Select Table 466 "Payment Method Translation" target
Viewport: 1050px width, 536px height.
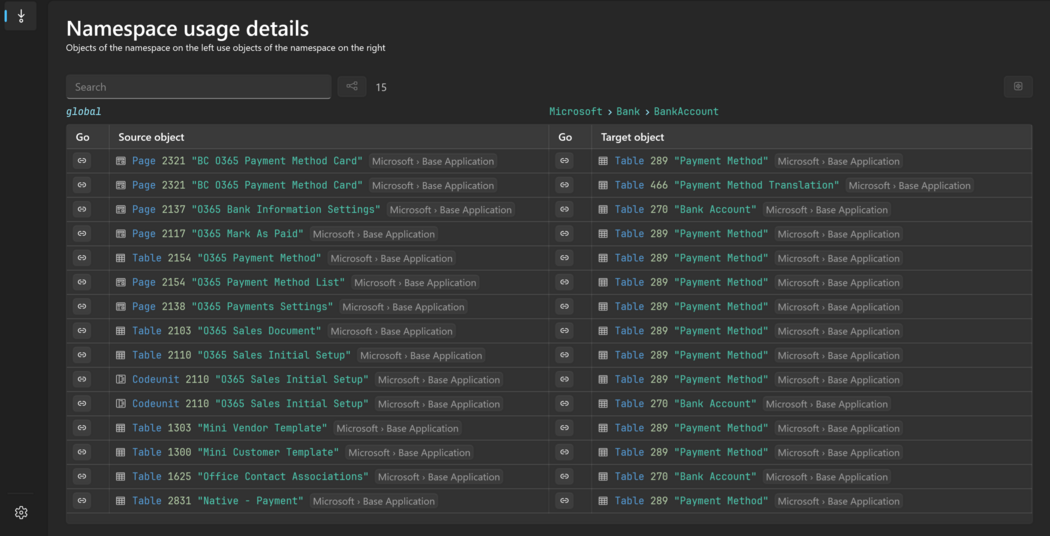tap(727, 186)
